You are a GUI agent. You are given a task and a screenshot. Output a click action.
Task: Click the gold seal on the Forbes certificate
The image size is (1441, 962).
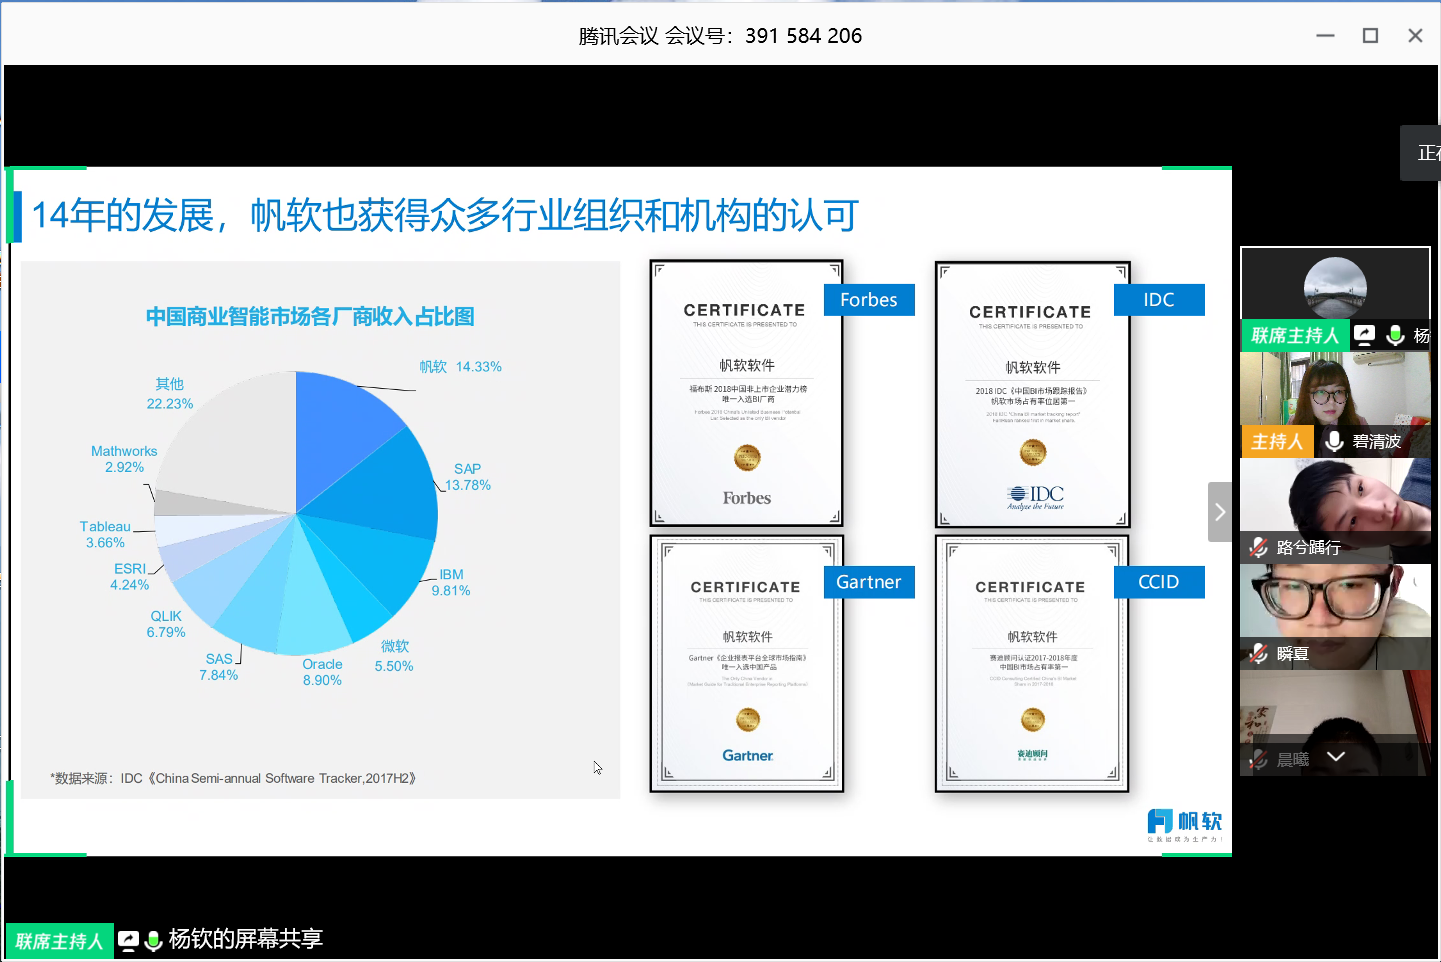[747, 457]
